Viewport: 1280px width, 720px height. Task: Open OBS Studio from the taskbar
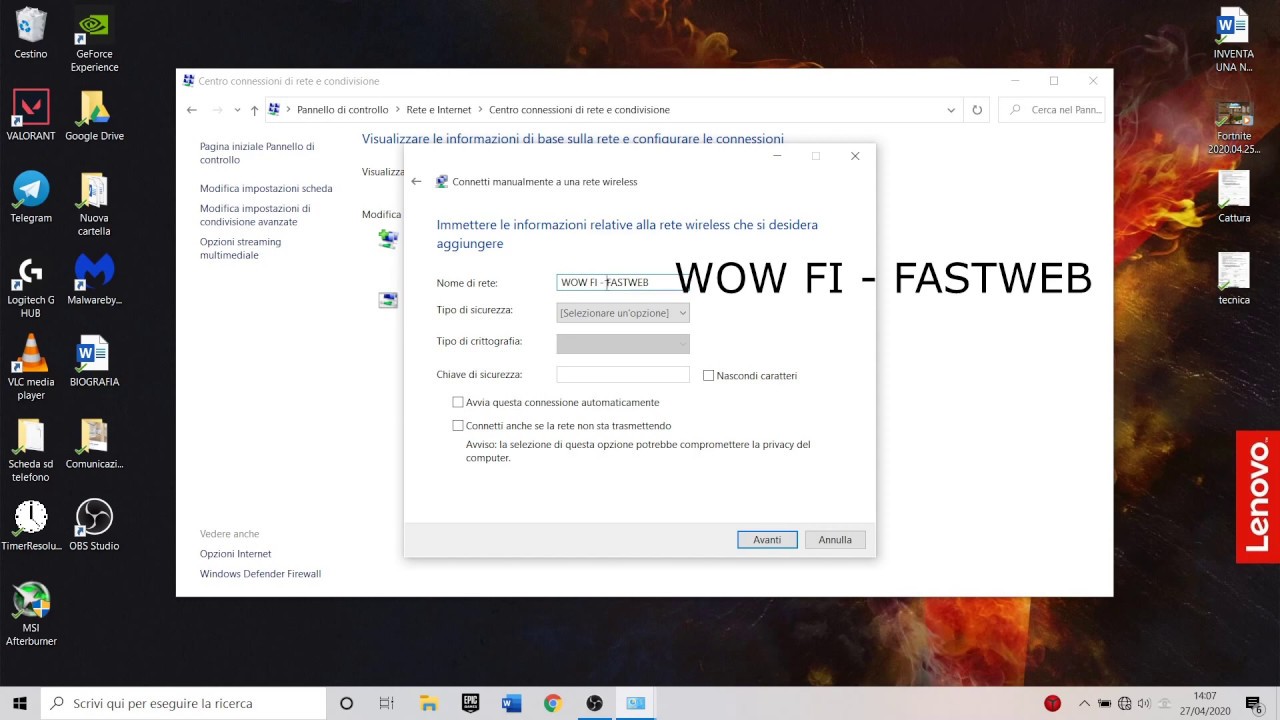(594, 703)
